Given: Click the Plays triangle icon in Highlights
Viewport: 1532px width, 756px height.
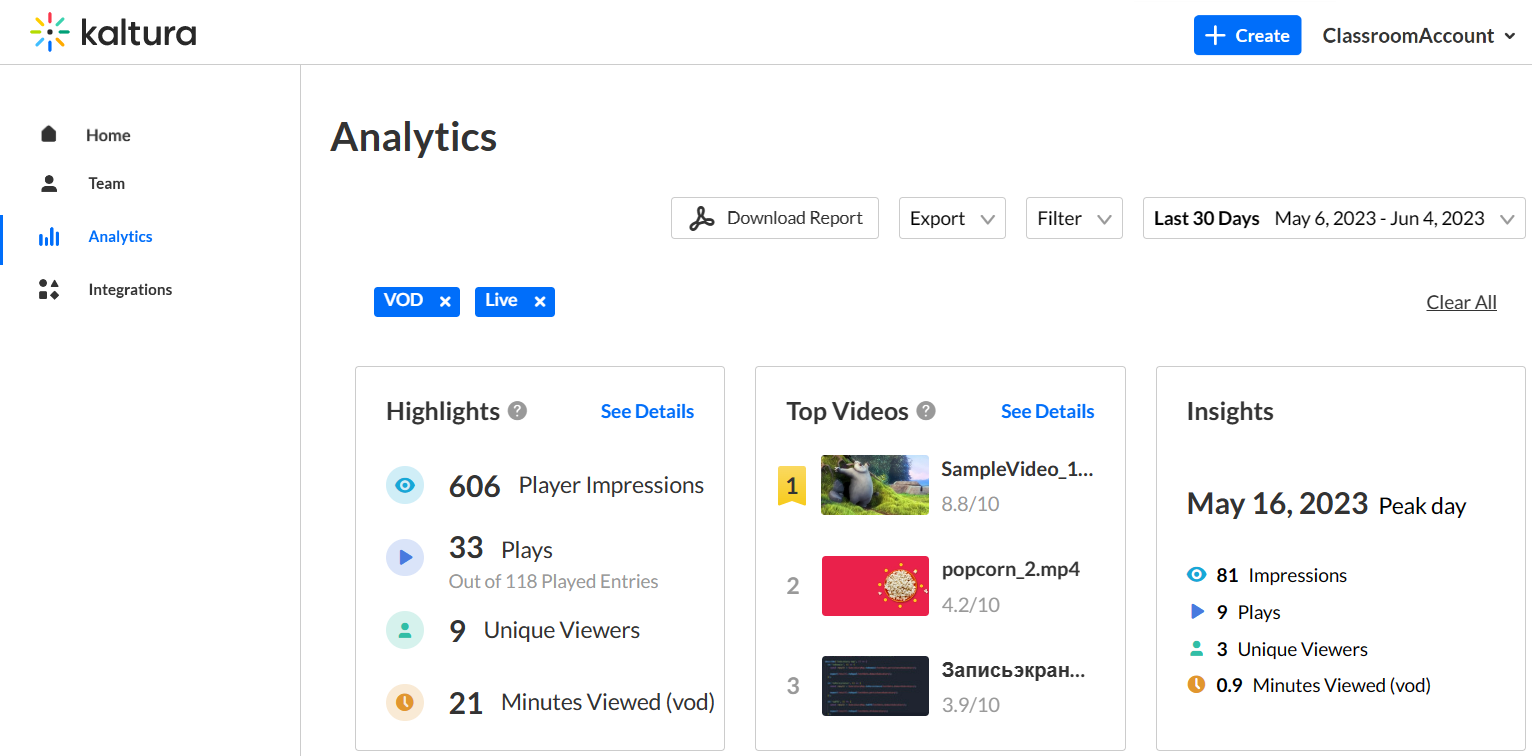Looking at the screenshot, I should pyautogui.click(x=405, y=558).
